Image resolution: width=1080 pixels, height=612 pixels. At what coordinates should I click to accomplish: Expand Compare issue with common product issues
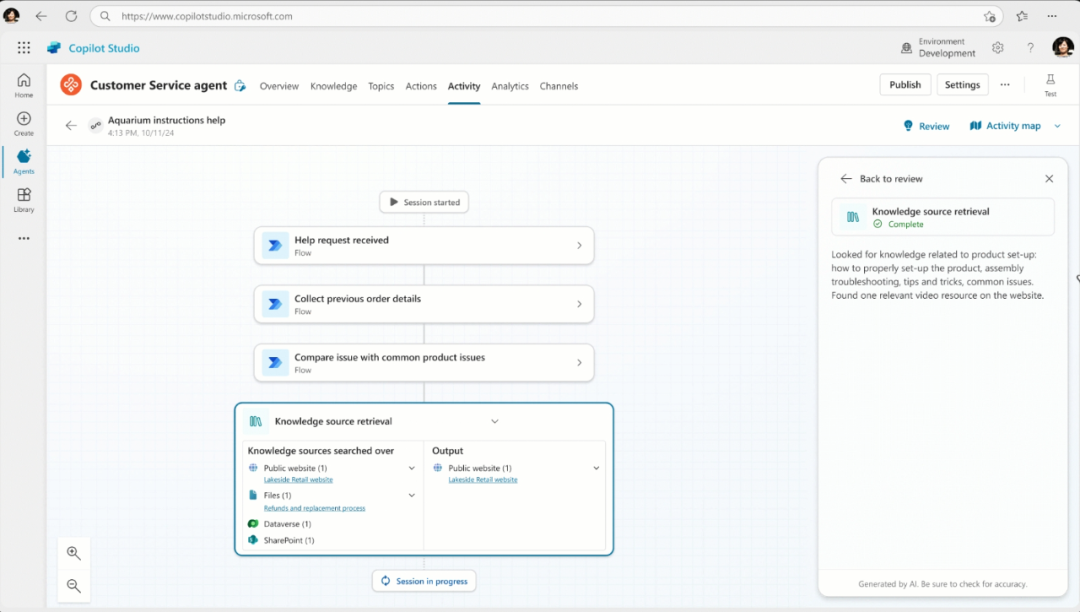579,362
